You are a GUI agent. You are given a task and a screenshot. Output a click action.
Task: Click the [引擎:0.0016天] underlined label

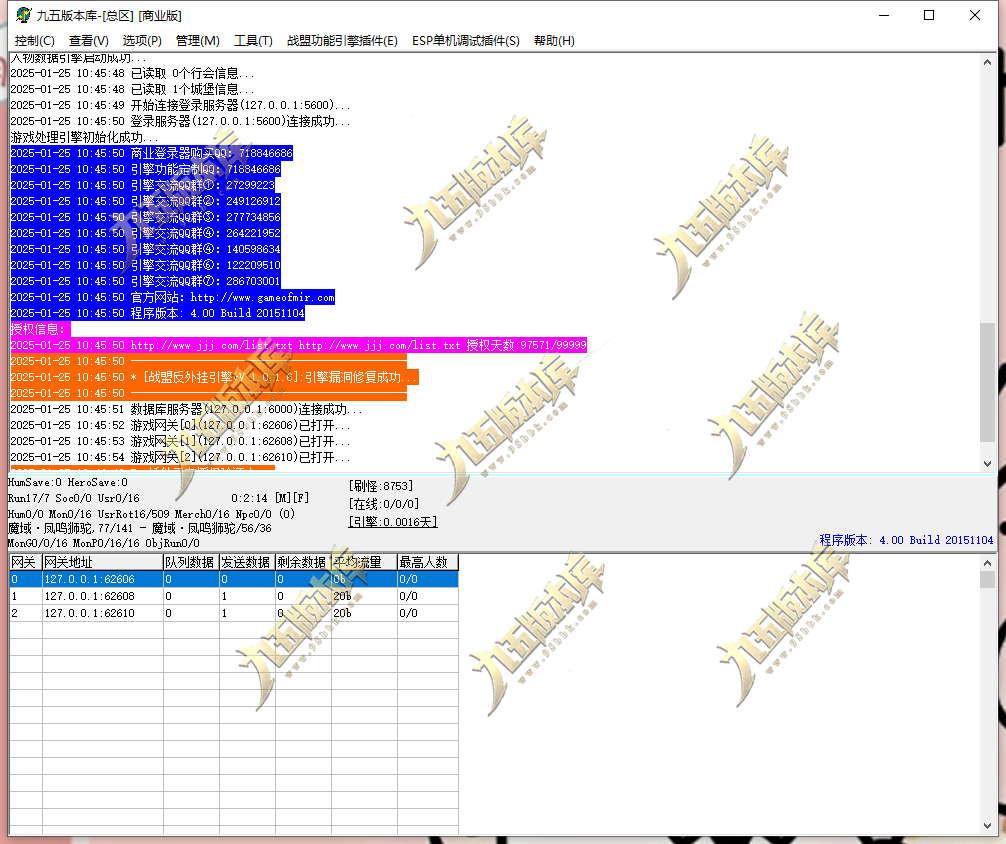[x=393, y=522]
